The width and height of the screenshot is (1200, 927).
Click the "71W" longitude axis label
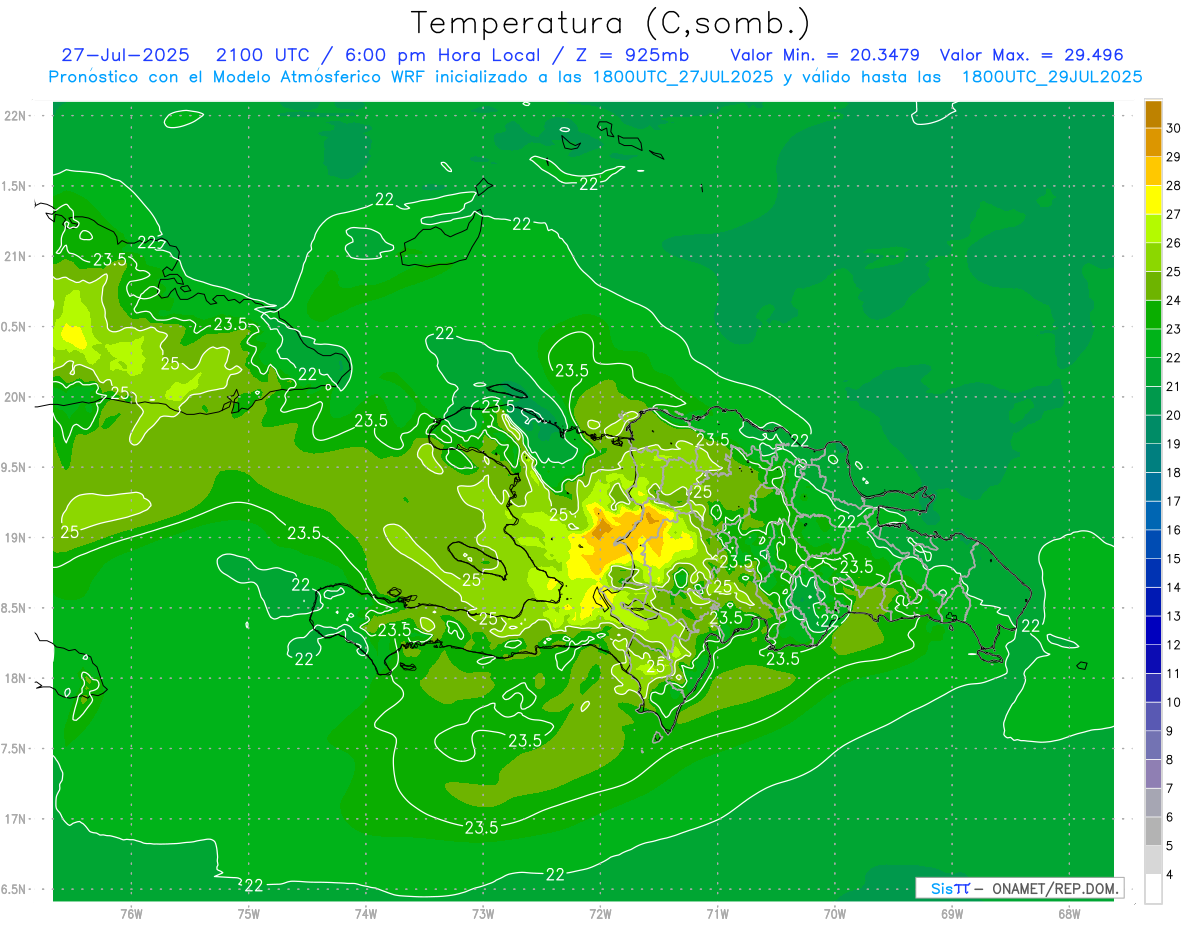[717, 914]
